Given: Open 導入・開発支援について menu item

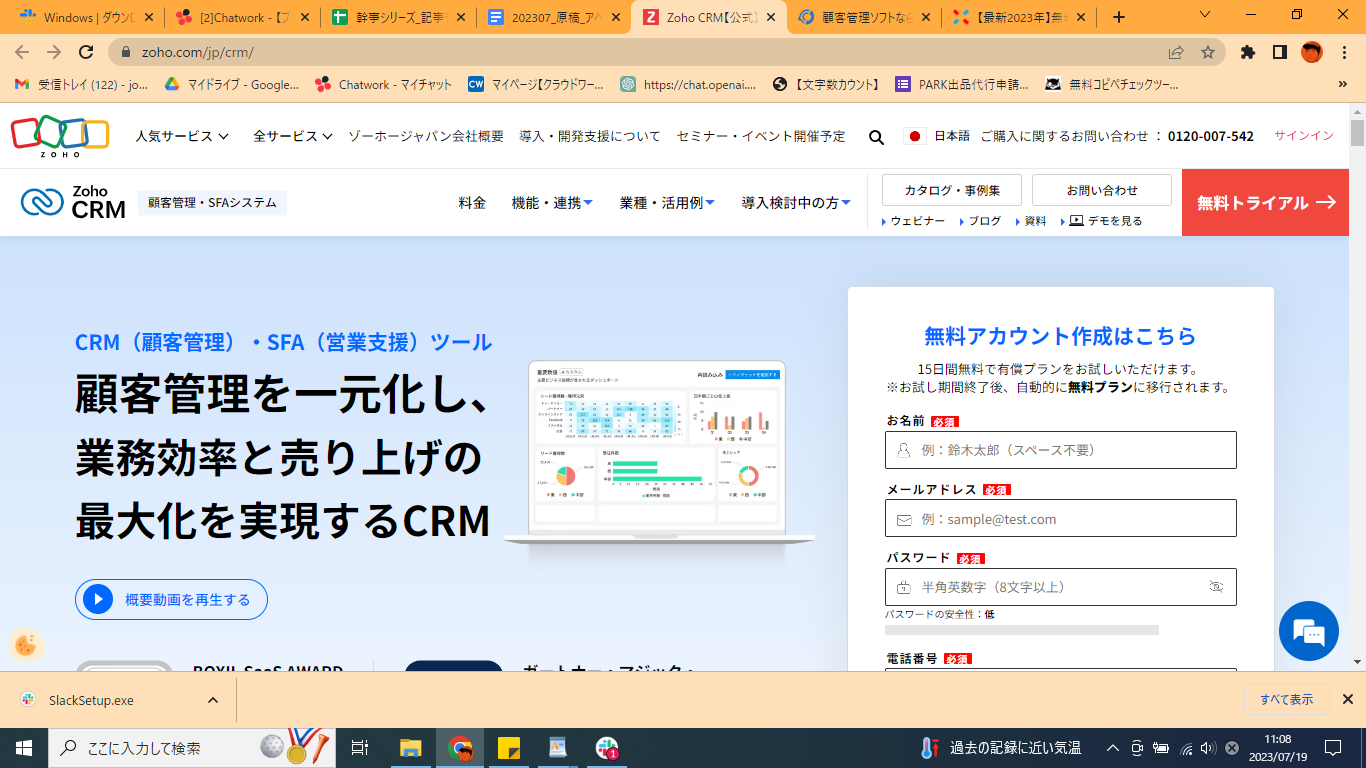Looking at the screenshot, I should click(590, 136).
